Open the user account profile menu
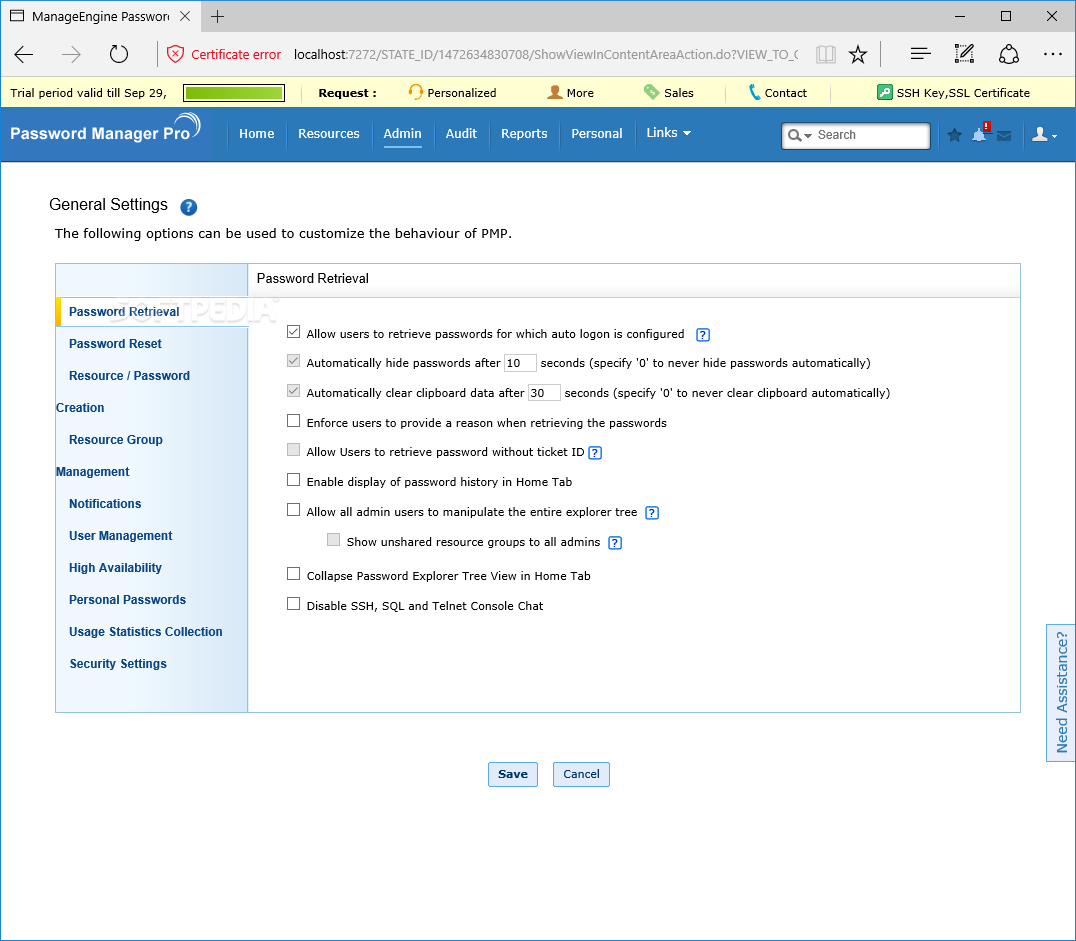The image size is (1076, 941). 1044,135
